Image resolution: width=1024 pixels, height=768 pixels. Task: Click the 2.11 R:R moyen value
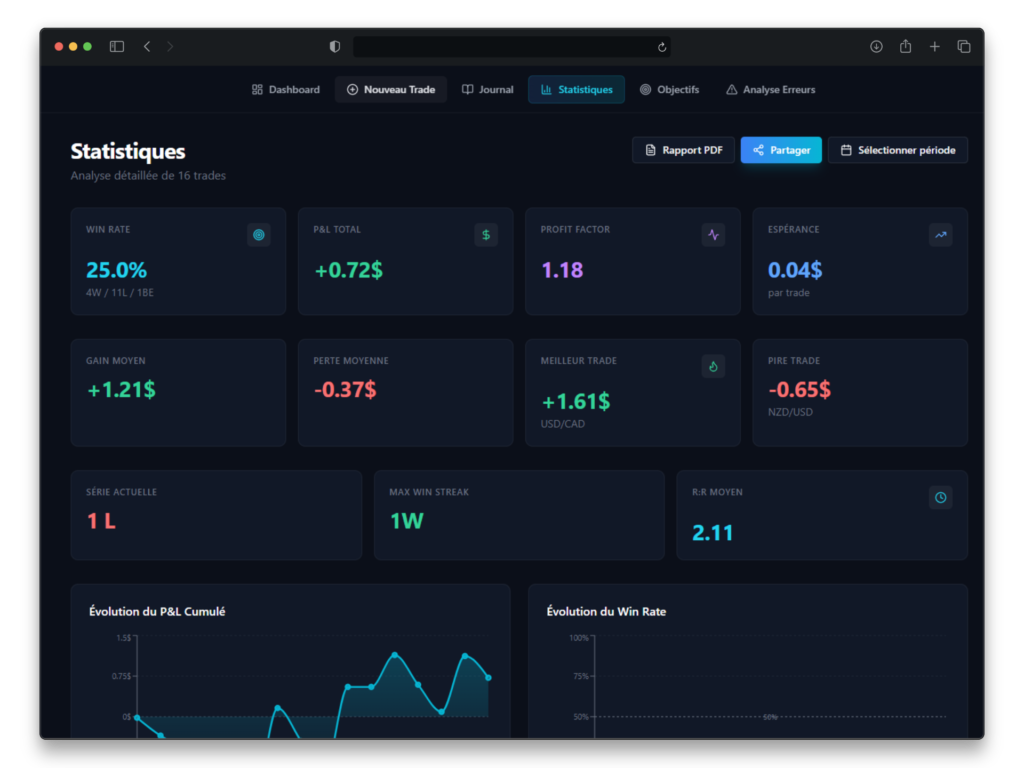click(712, 533)
